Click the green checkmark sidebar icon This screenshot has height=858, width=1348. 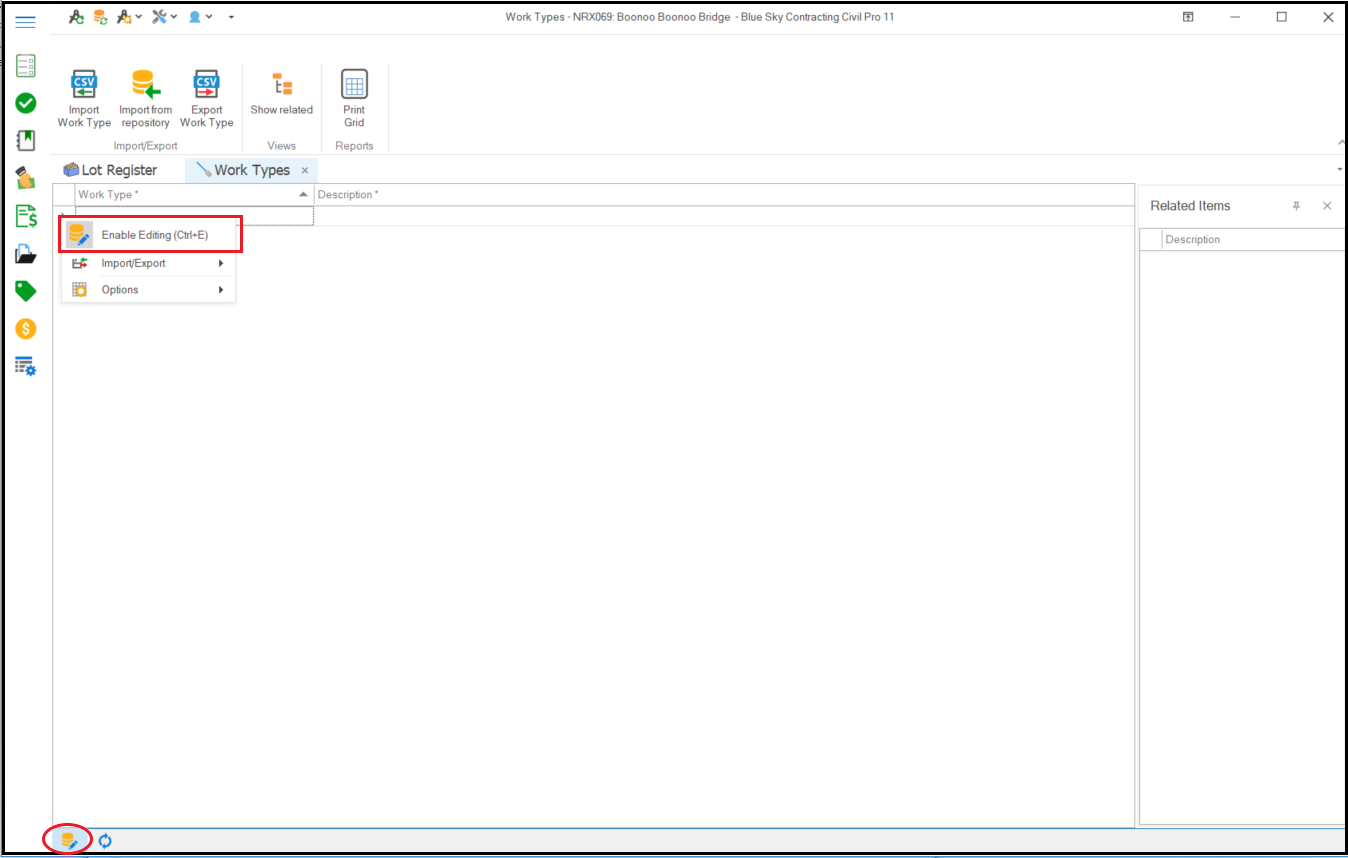pyautogui.click(x=26, y=103)
